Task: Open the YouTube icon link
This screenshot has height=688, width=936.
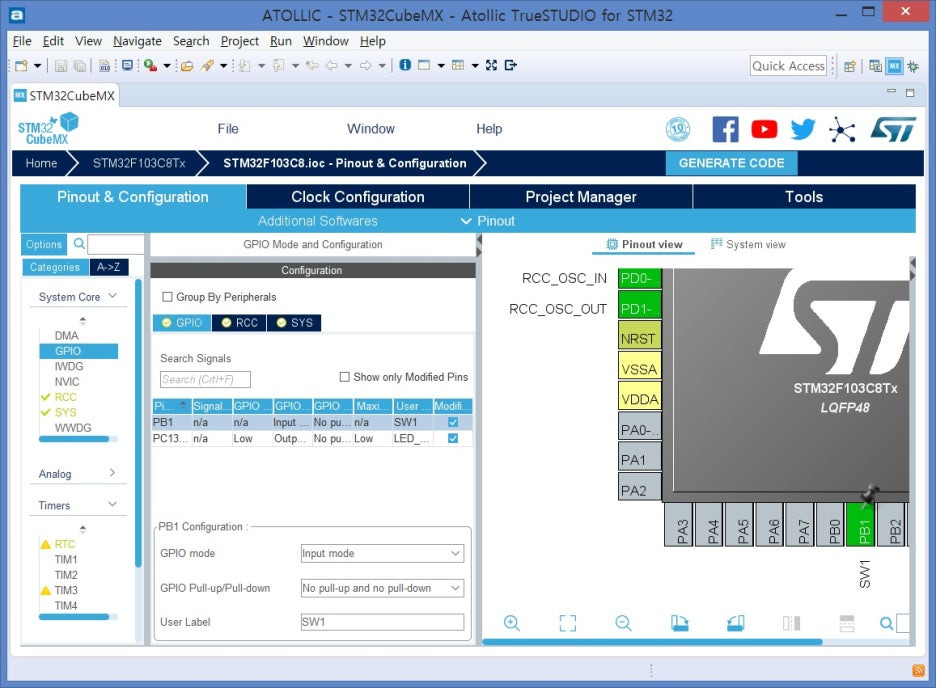Action: (x=764, y=129)
